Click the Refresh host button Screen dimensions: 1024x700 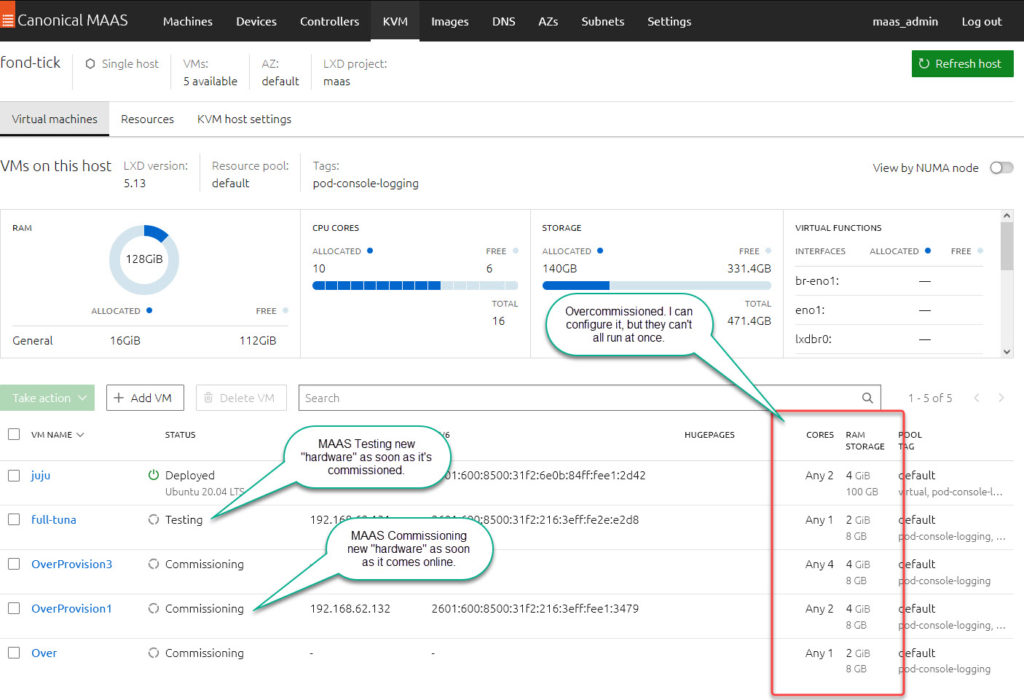coord(962,63)
